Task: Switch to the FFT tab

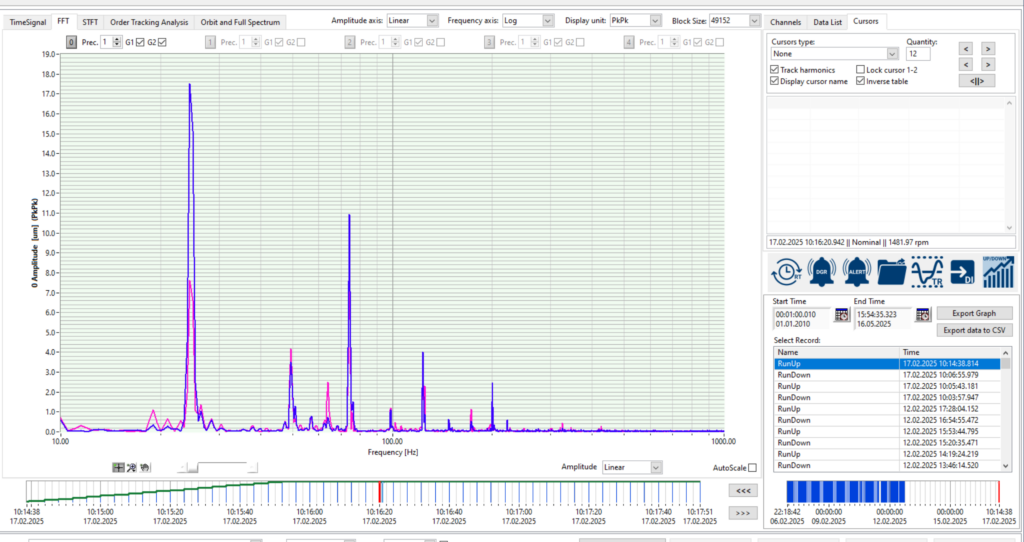Action: pos(63,22)
